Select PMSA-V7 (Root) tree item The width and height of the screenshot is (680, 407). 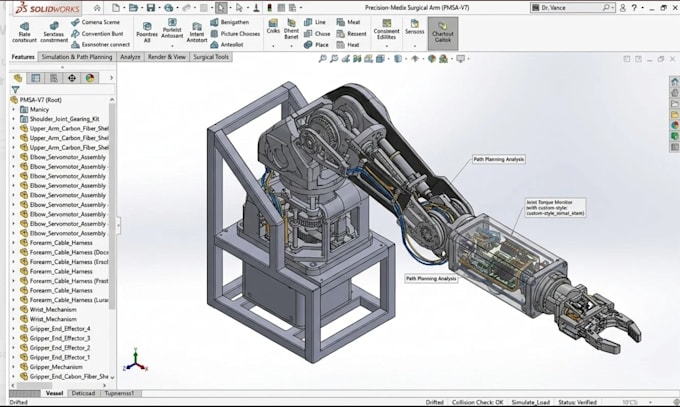click(40, 100)
